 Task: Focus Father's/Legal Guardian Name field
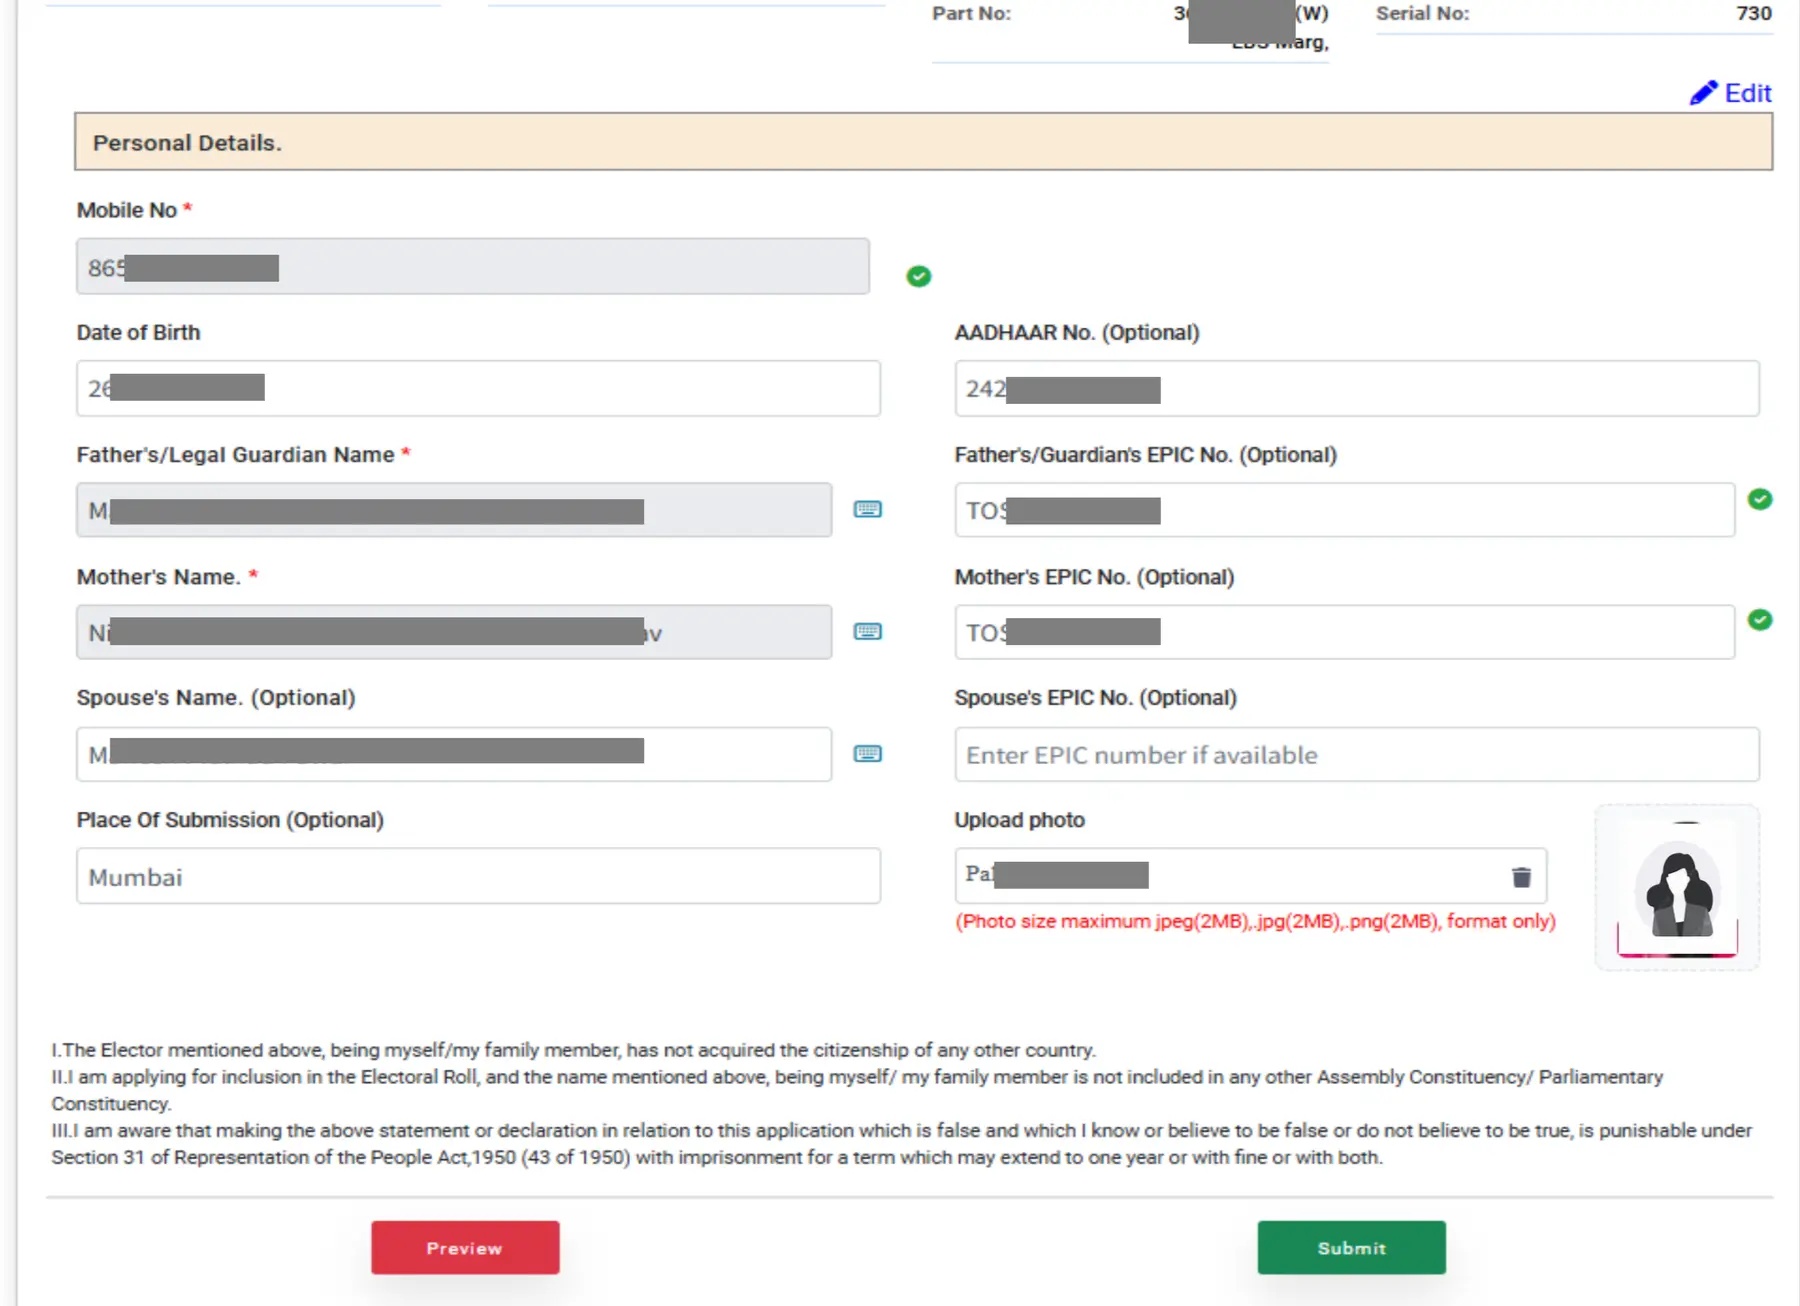[x=454, y=510]
